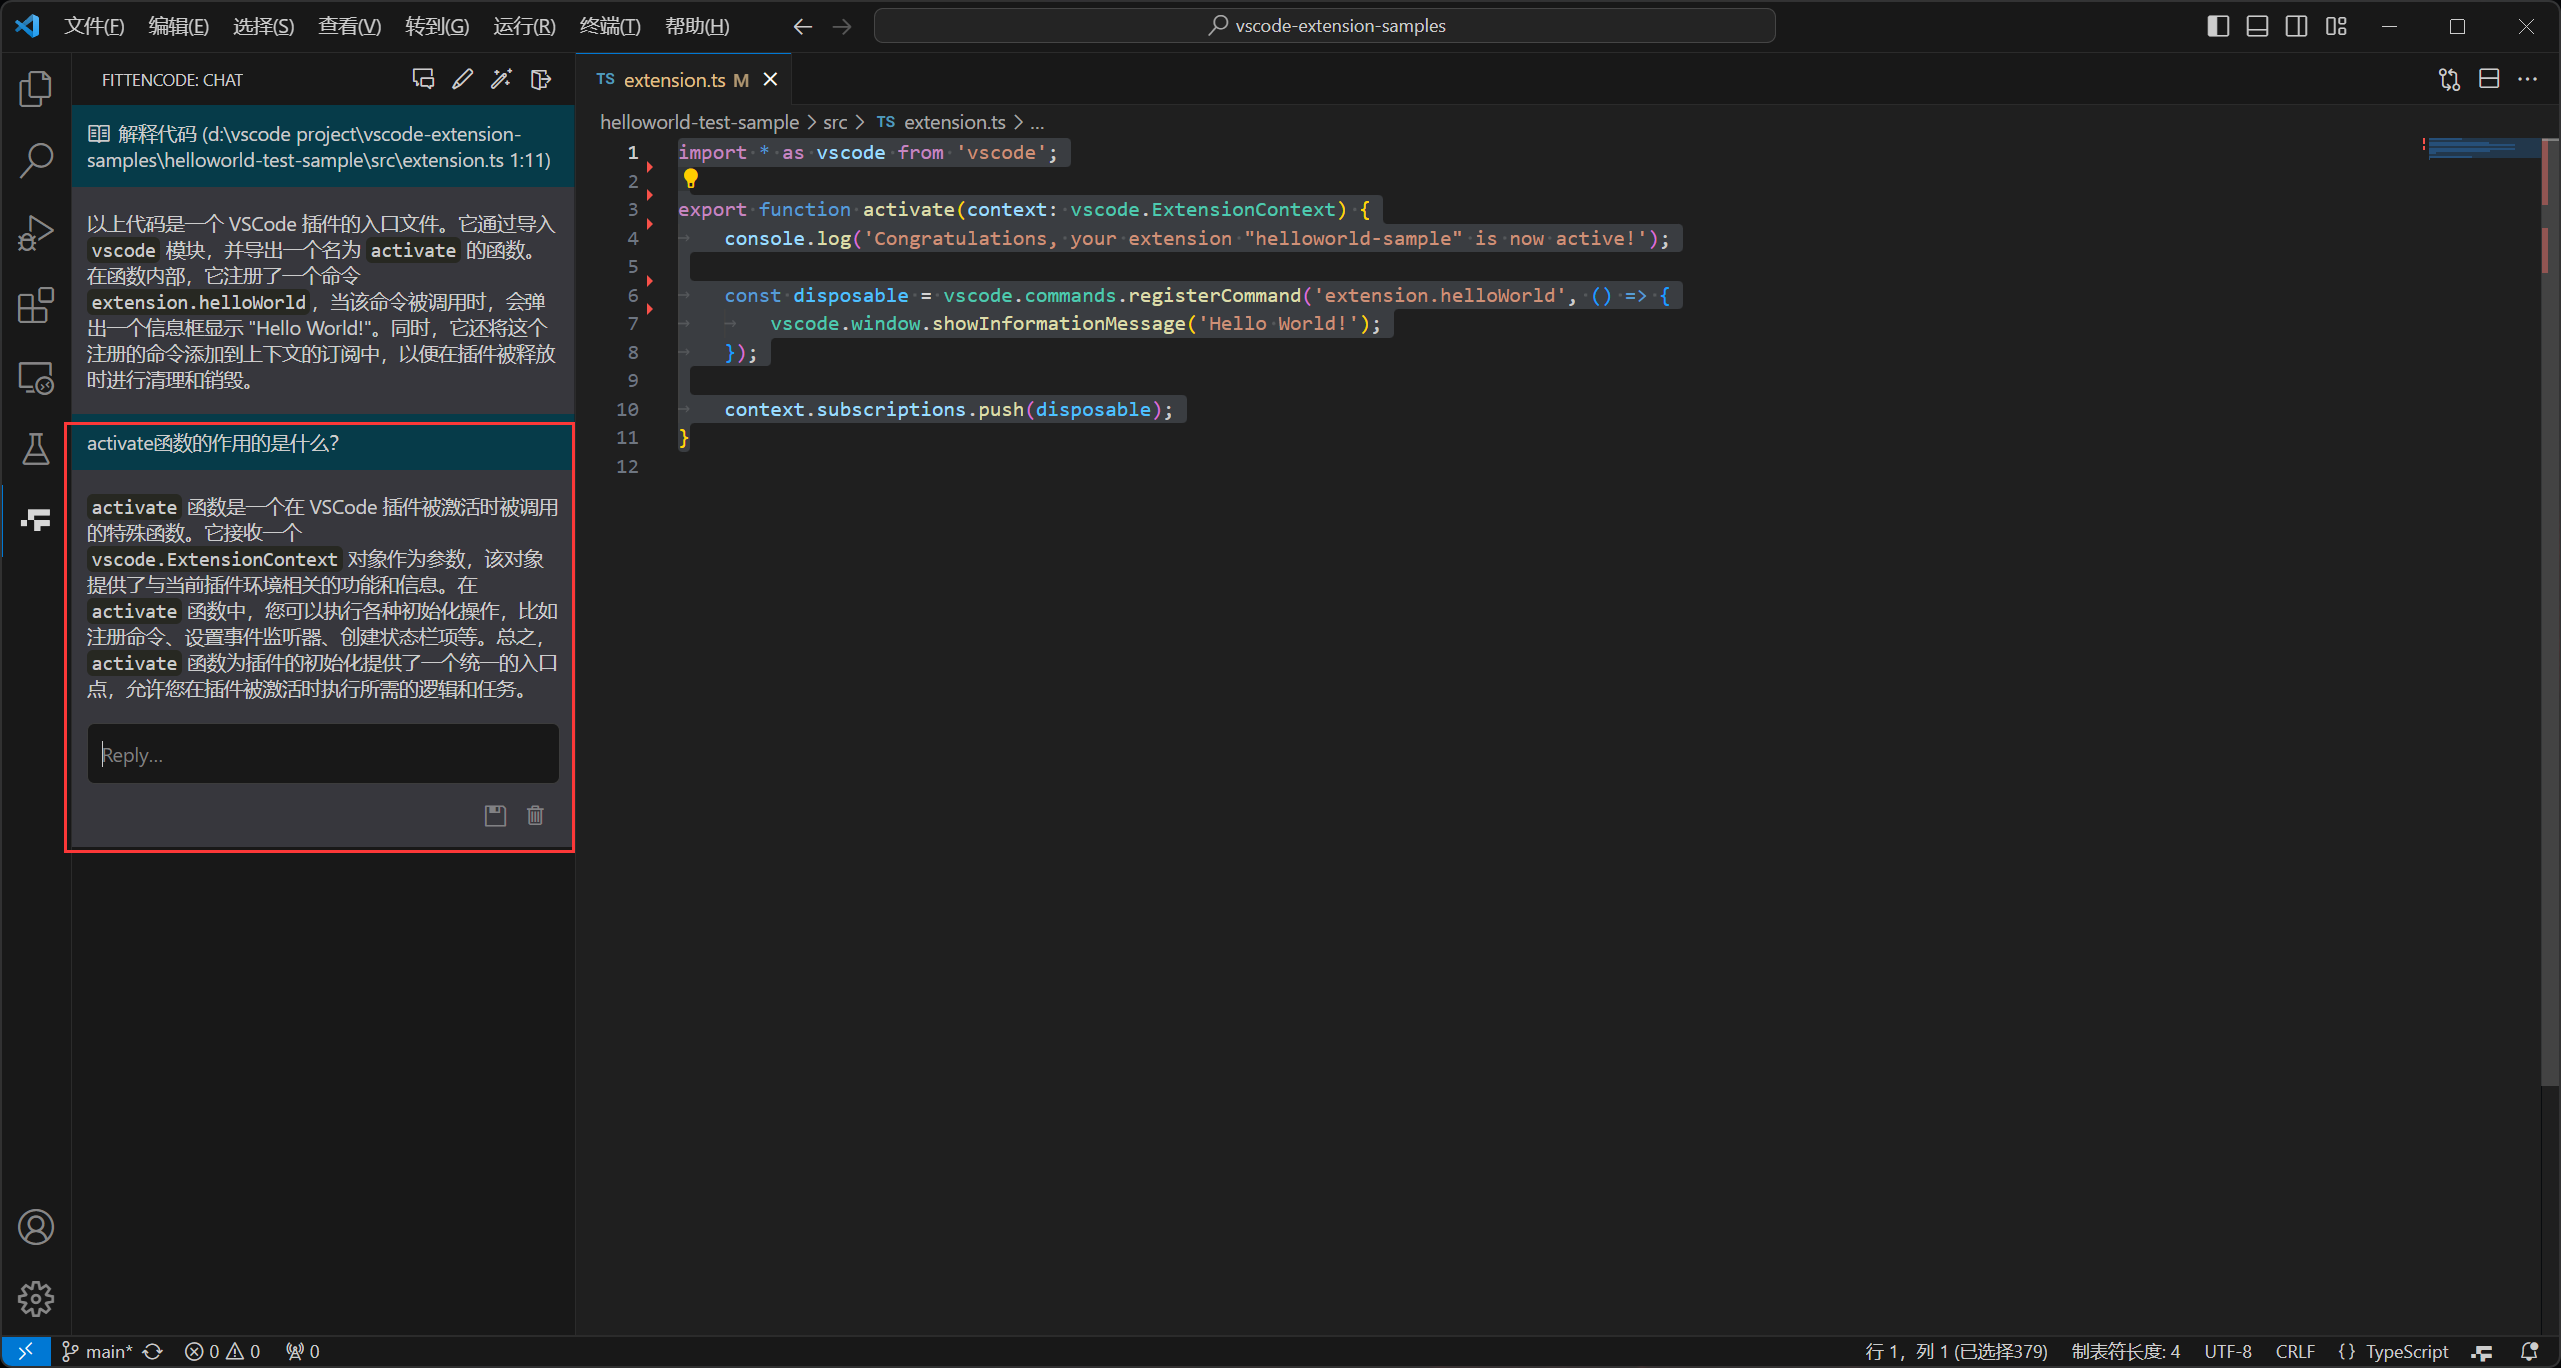Viewport: 2561px width, 1368px height.
Task: Click the rightmost header icon in the Fitten Code chat panel
Action: point(541,79)
